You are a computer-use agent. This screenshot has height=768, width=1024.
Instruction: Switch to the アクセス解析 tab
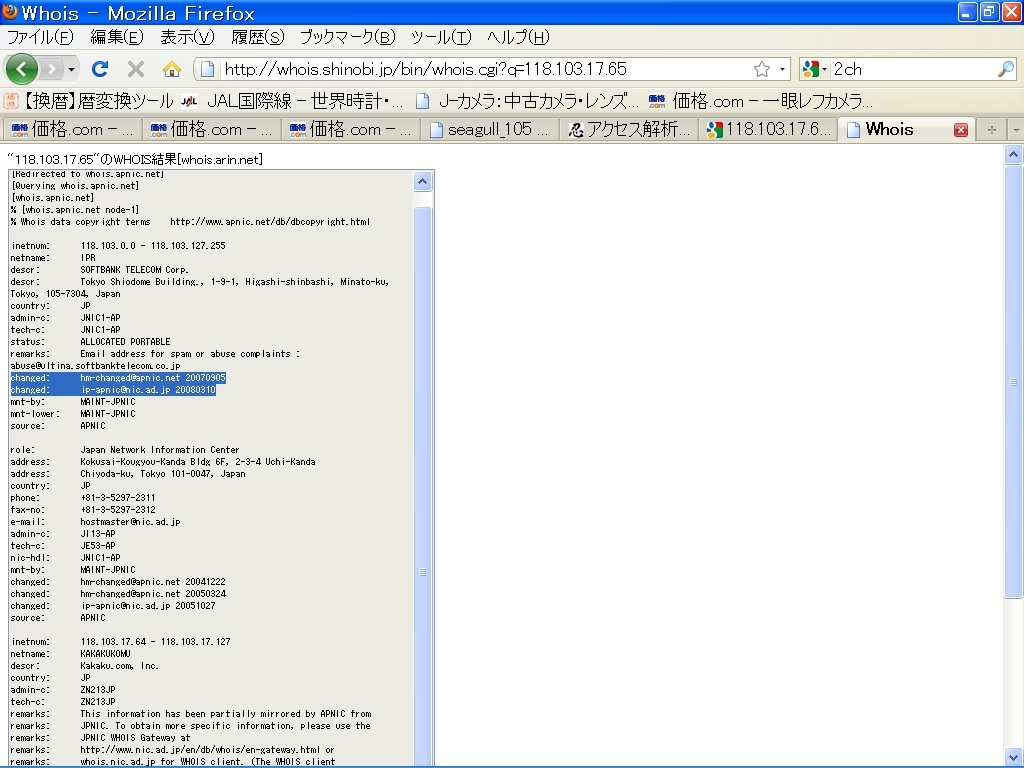(x=628, y=129)
